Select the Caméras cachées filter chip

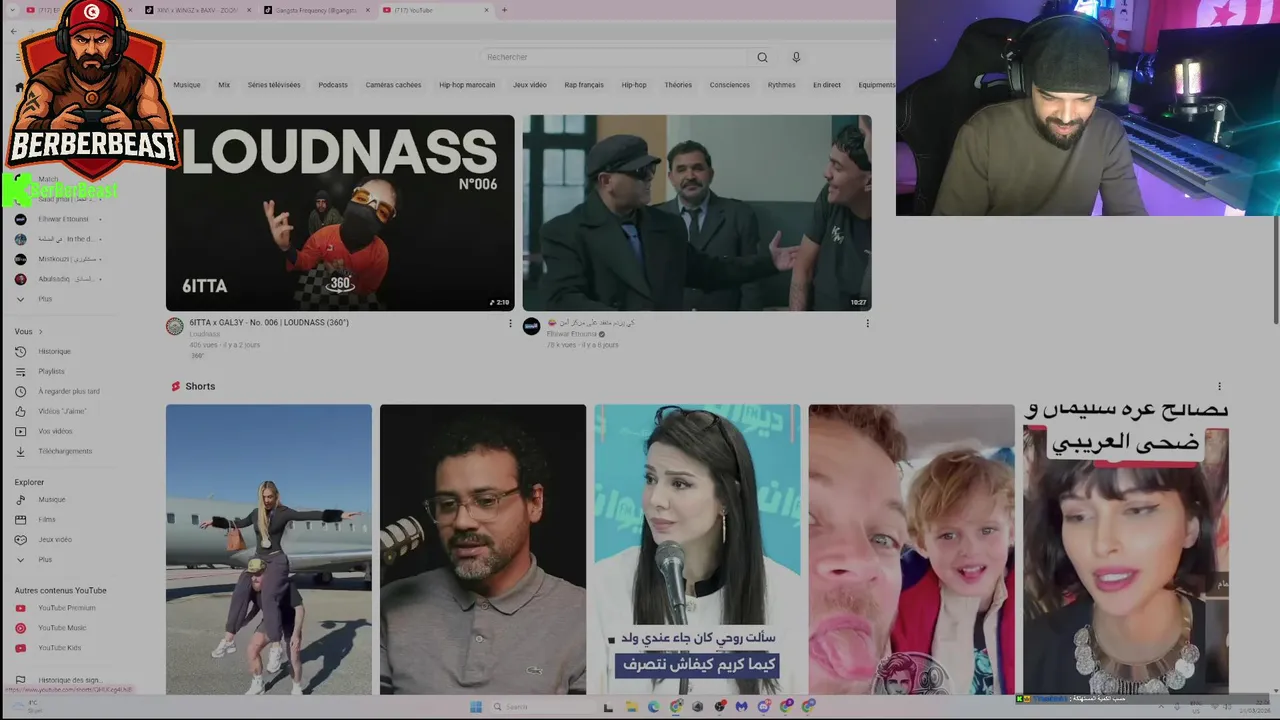[393, 85]
